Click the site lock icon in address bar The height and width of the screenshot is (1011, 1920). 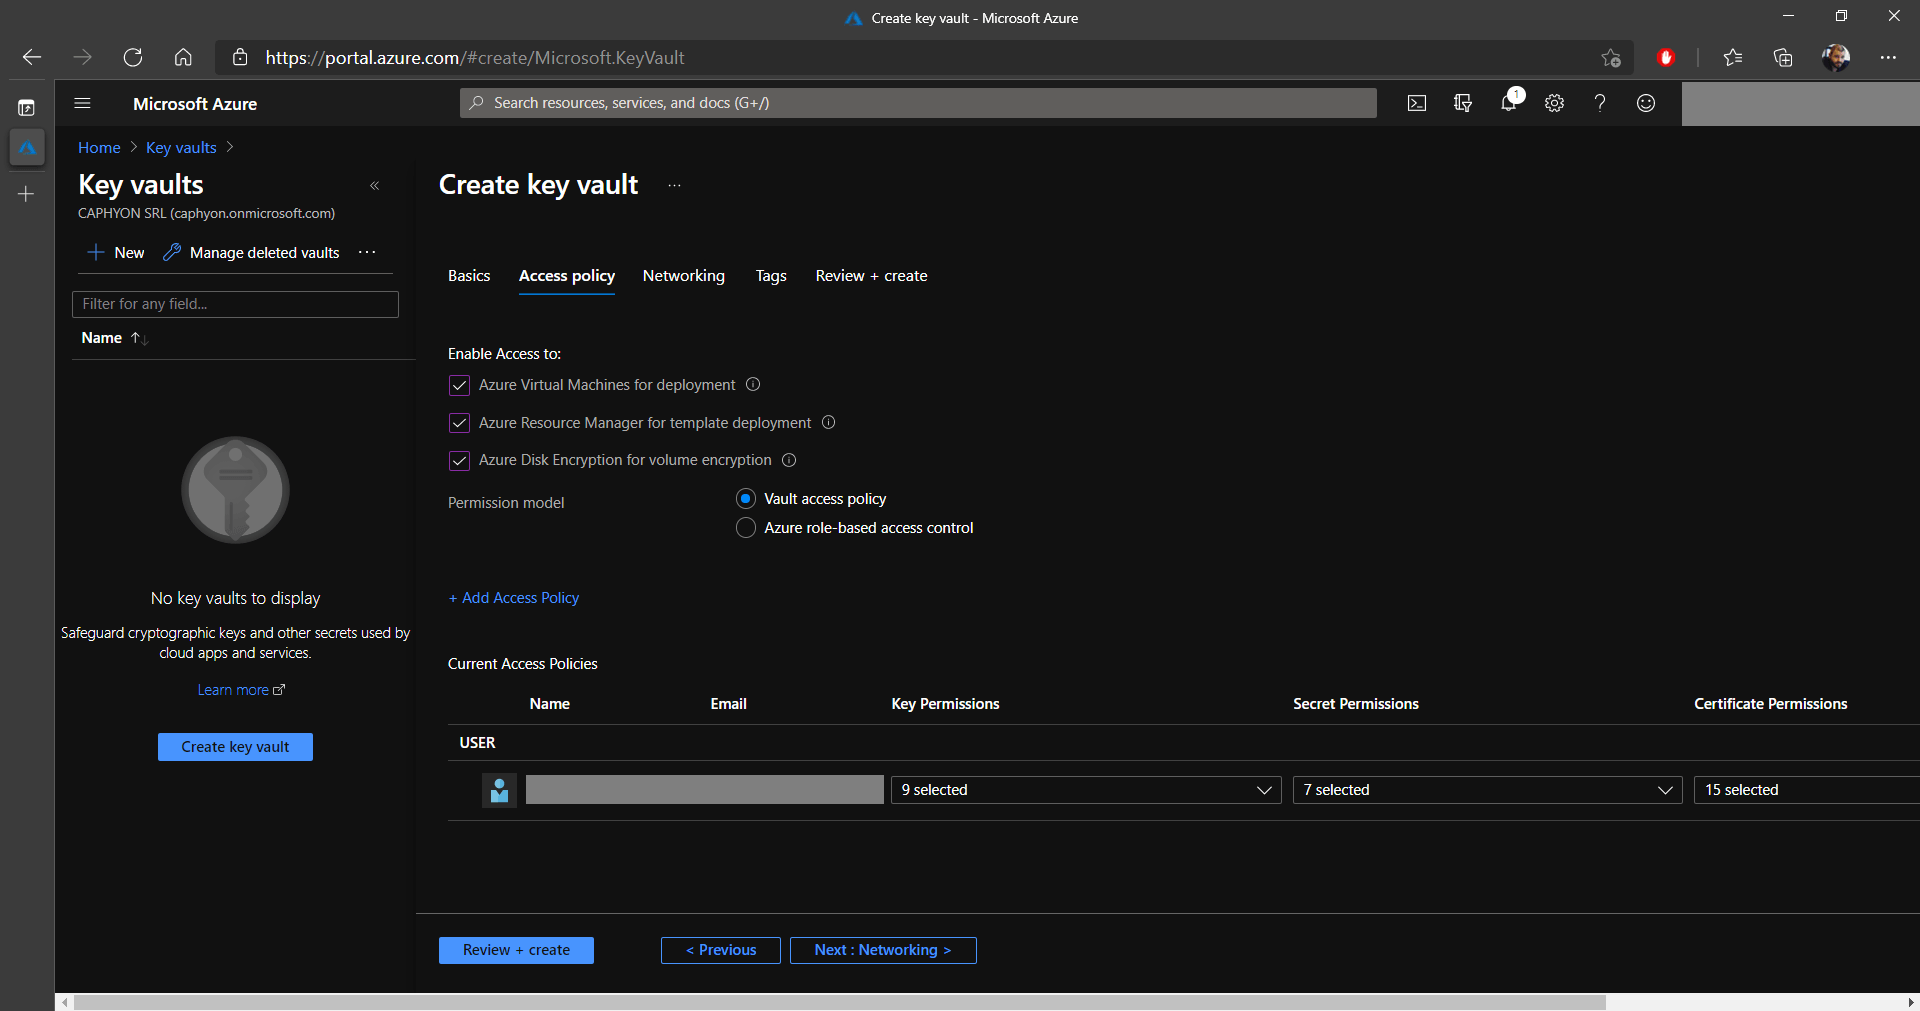[x=240, y=58]
